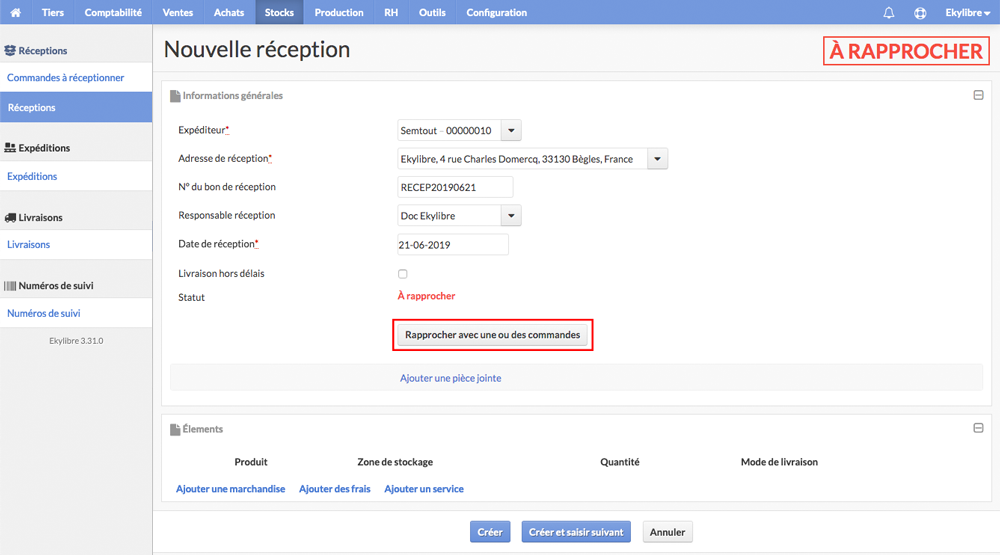Select the Stocks menu
1000x555 pixels.
tap(279, 12)
